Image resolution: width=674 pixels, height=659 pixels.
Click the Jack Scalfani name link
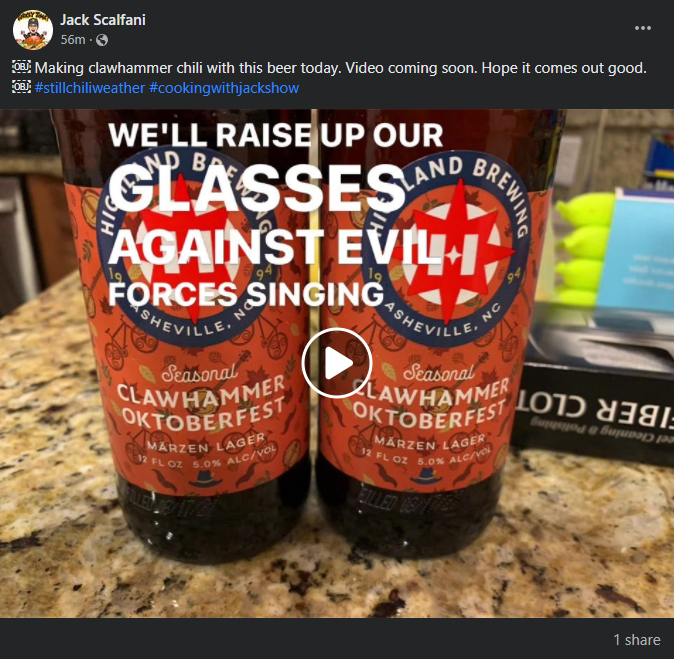103,20
